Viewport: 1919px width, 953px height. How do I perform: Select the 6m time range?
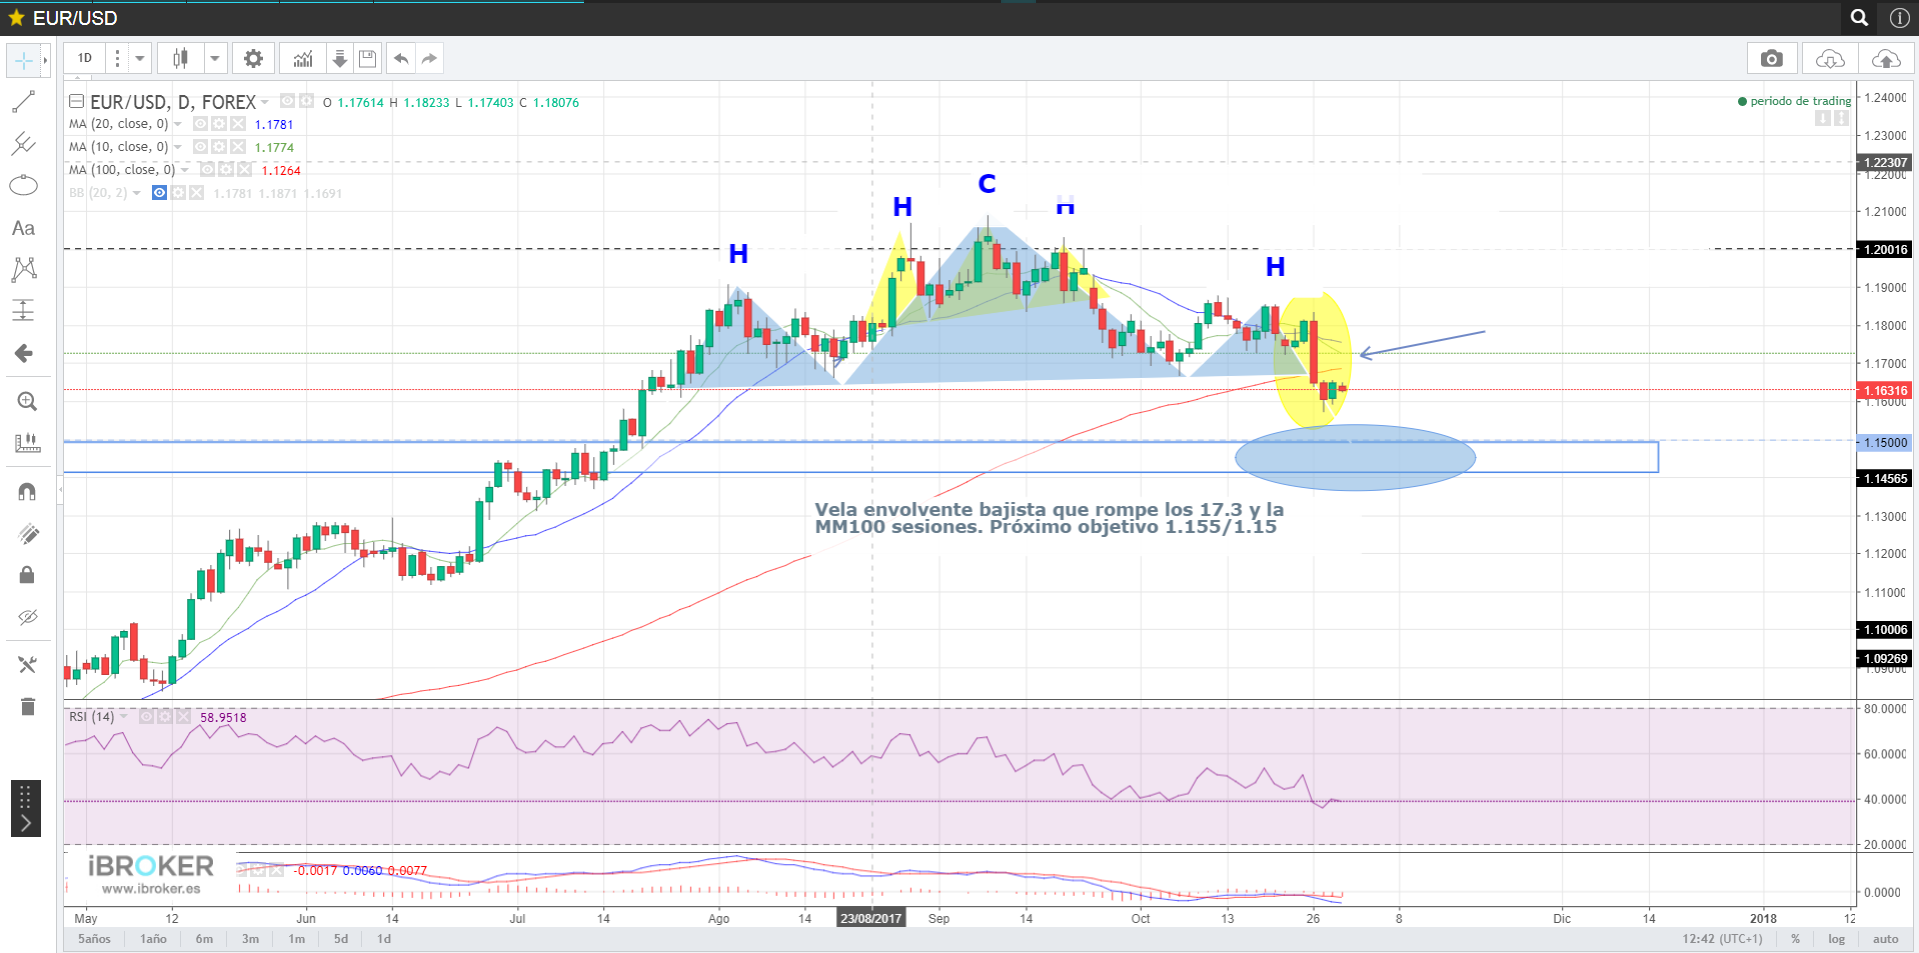coord(204,939)
